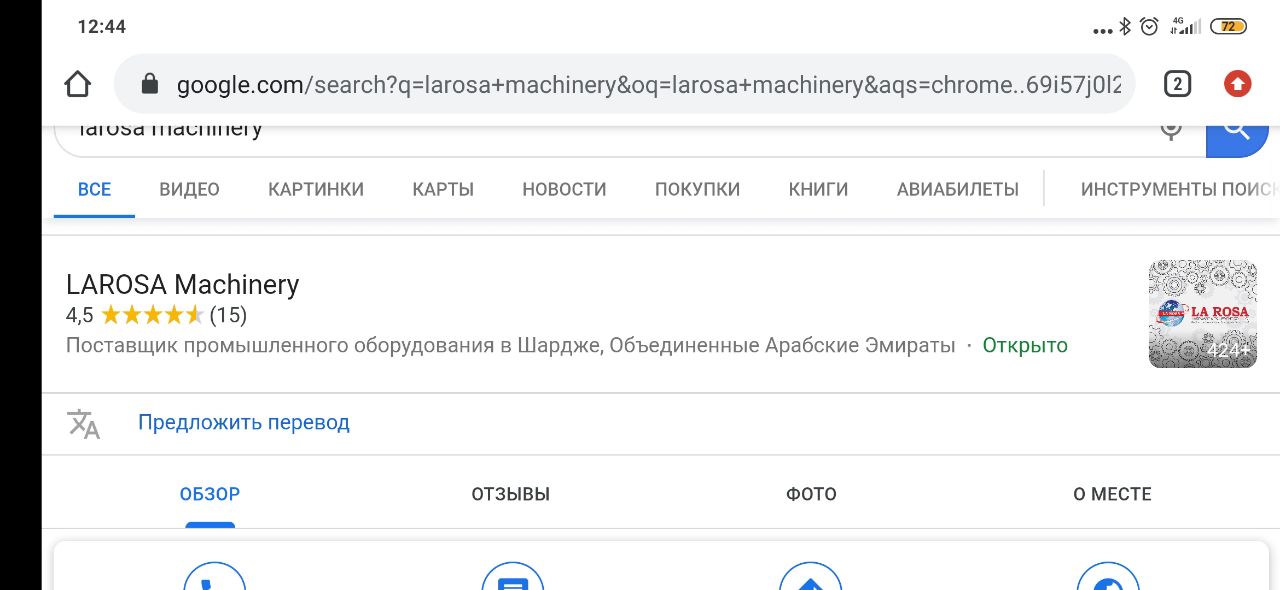Select the ФОТО tab
Image resolution: width=1280 pixels, height=590 pixels.
click(811, 494)
